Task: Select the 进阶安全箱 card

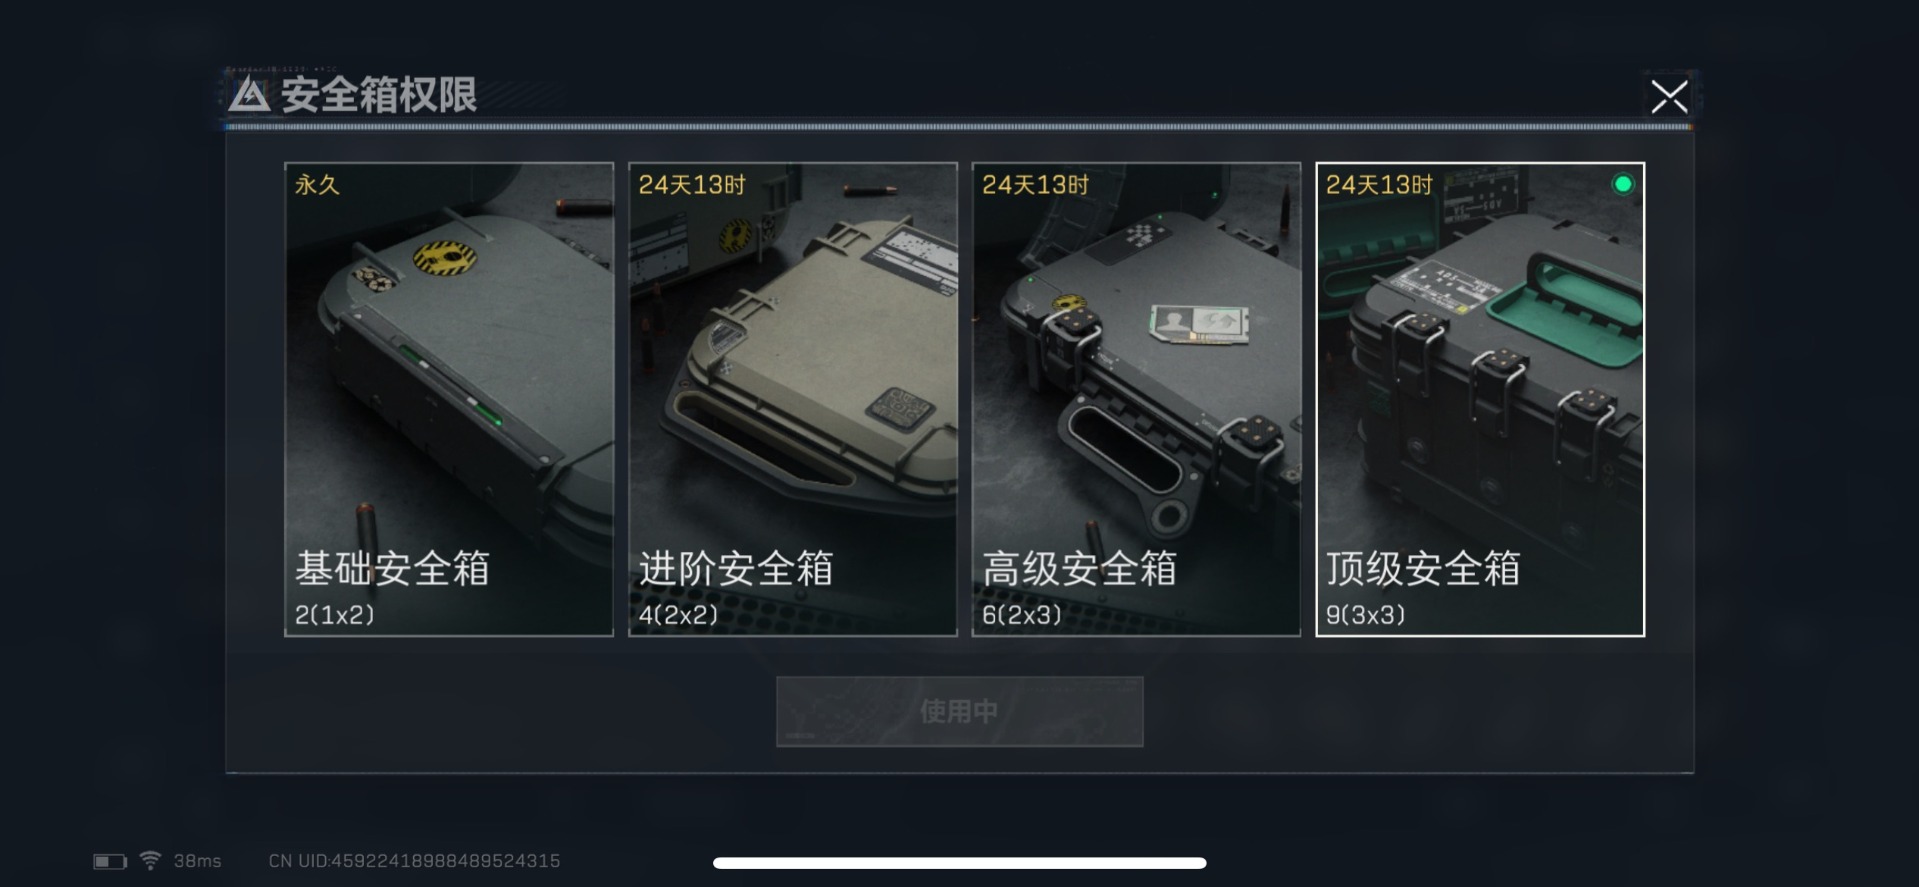Action: [793, 399]
